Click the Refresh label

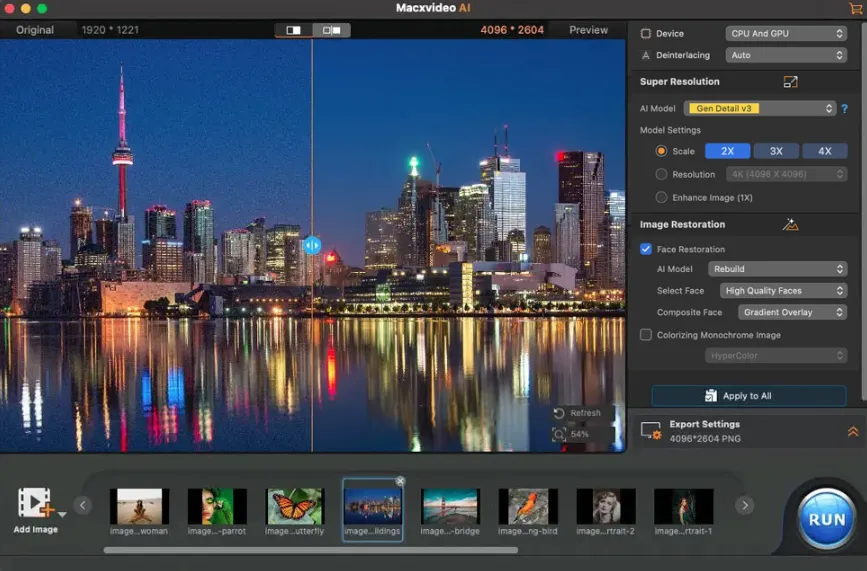pyautogui.click(x=585, y=413)
